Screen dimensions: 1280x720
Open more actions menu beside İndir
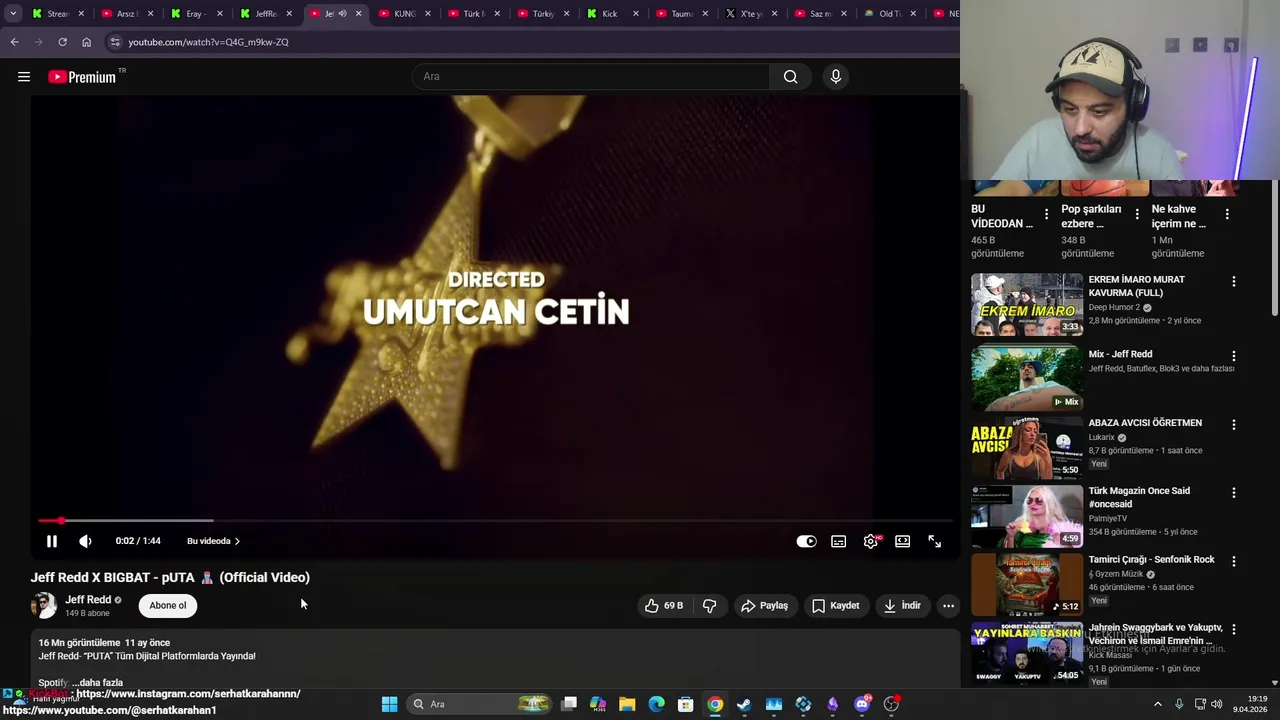tap(948, 605)
